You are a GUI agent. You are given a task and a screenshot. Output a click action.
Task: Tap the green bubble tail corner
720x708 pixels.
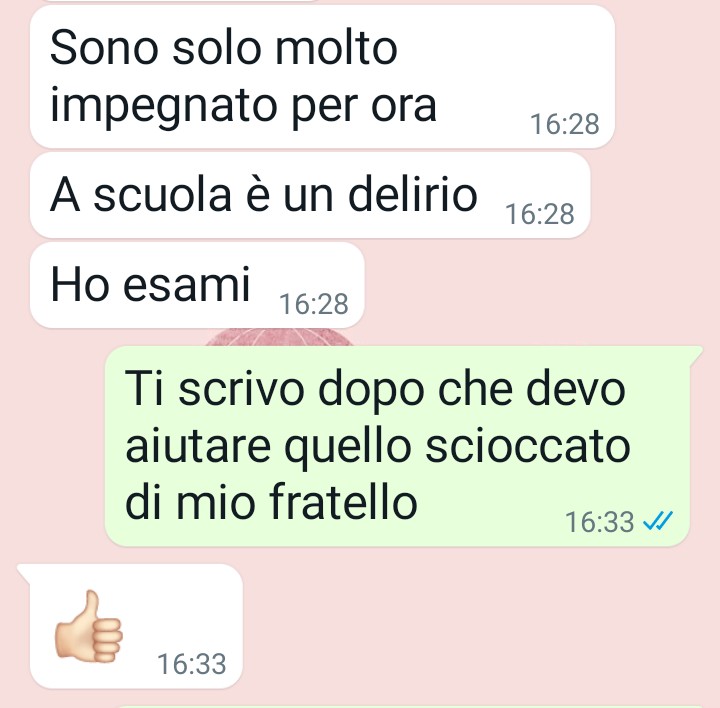696,354
